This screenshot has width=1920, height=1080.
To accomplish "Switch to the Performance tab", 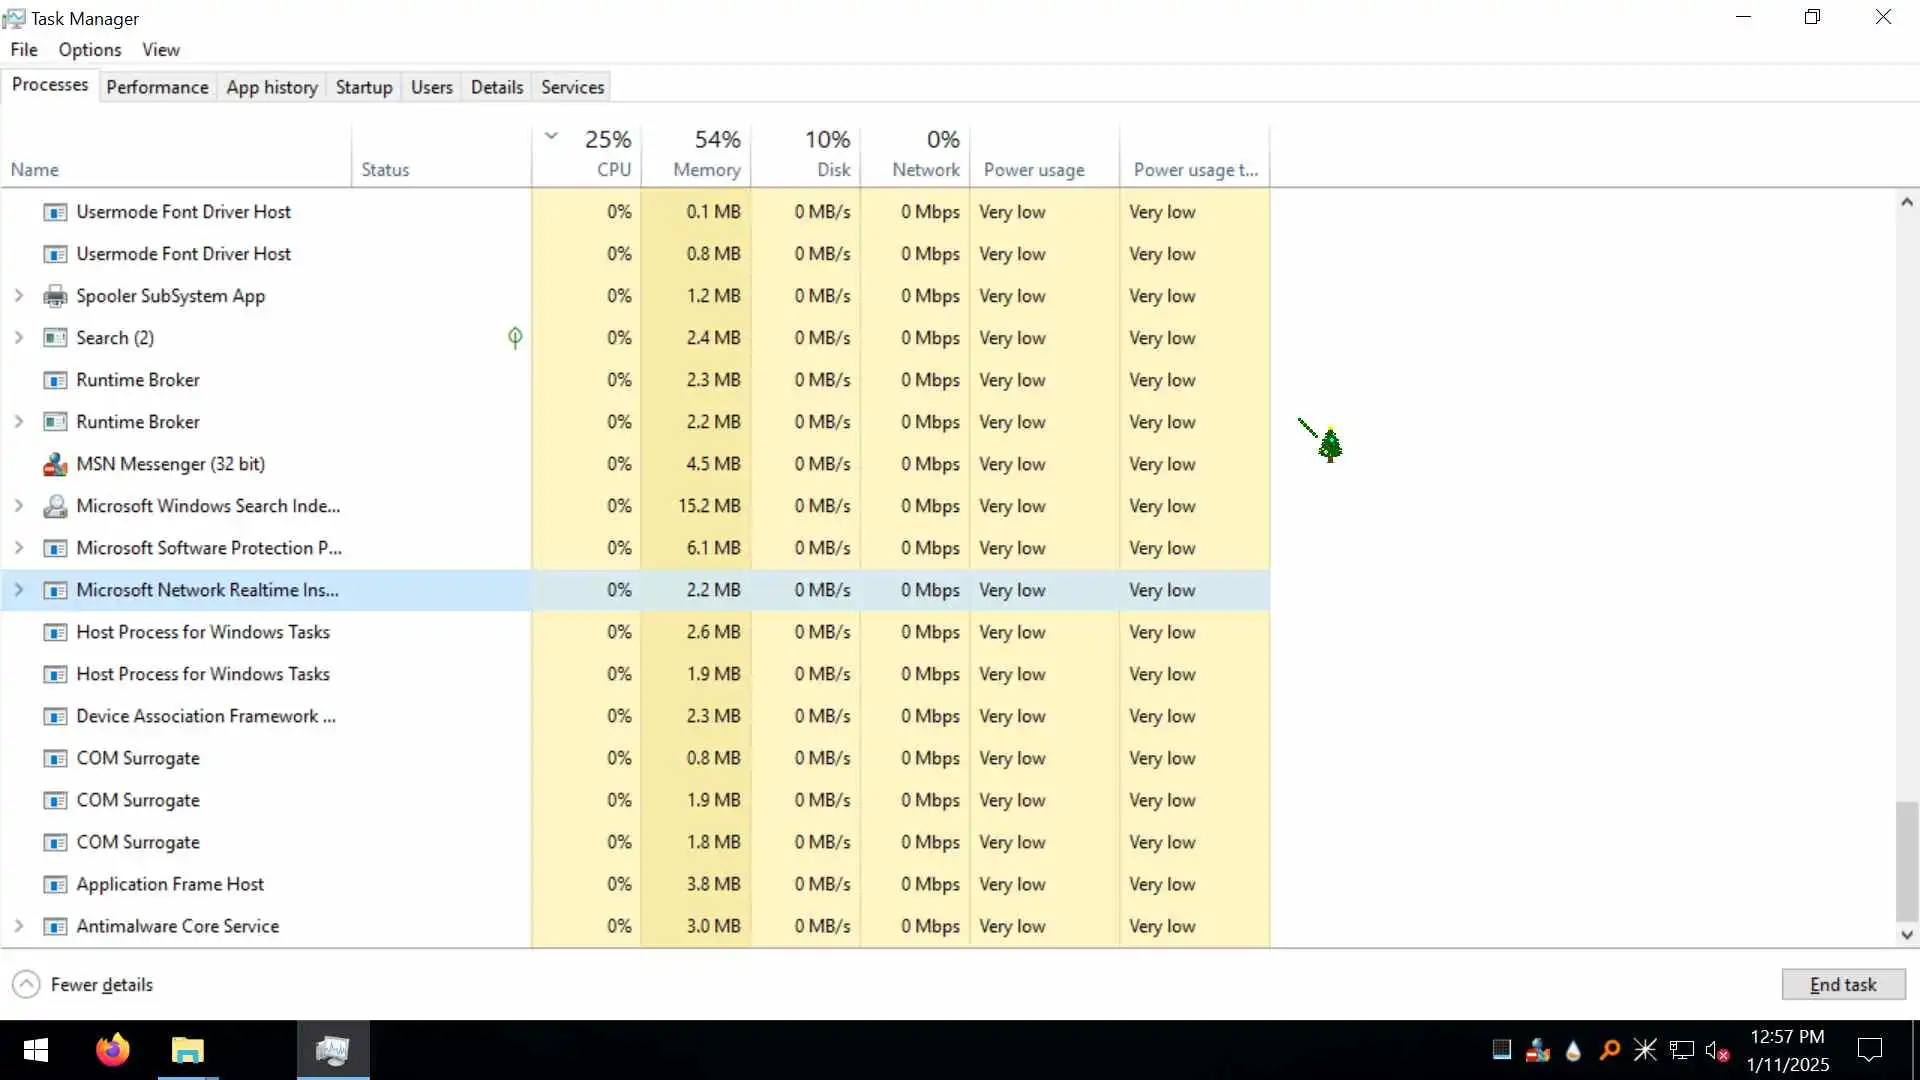I will [x=157, y=87].
